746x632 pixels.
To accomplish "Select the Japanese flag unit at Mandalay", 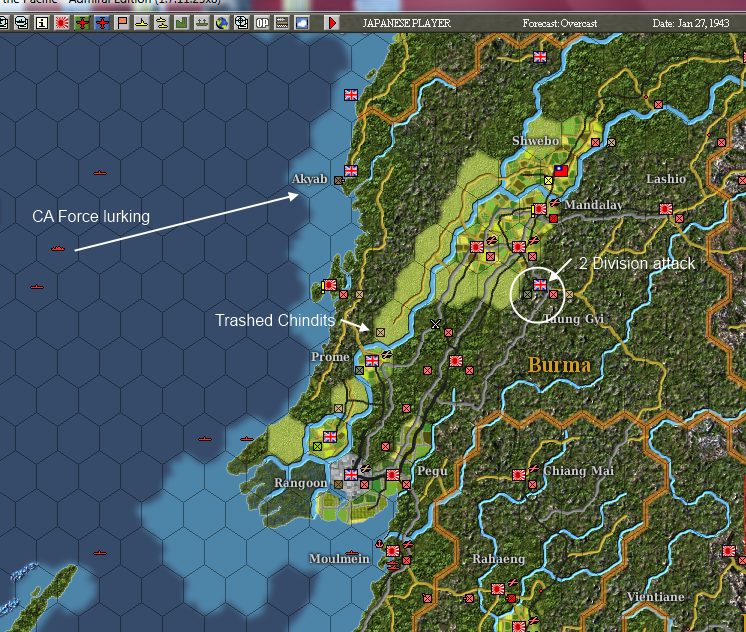I will coord(540,209).
